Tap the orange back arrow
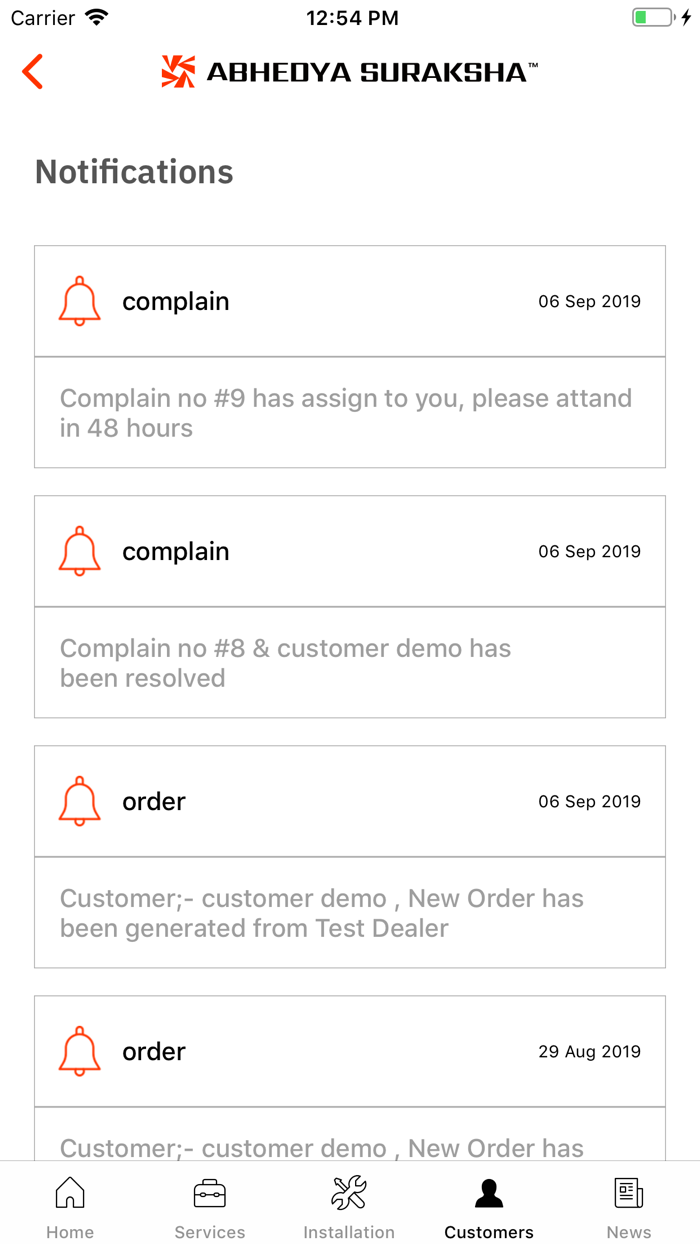The height and width of the screenshot is (1244, 700). [x=33, y=72]
